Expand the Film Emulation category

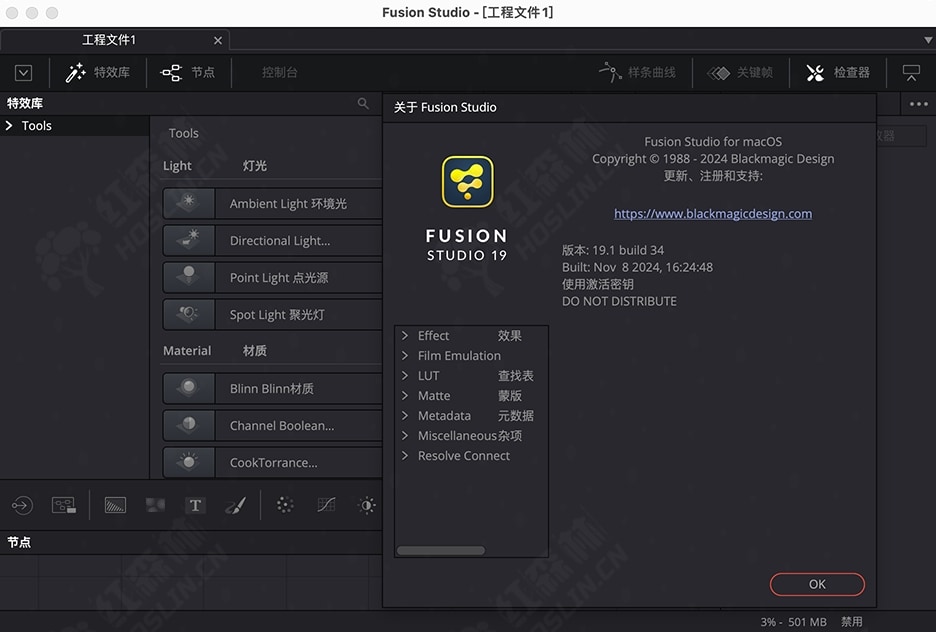point(405,356)
